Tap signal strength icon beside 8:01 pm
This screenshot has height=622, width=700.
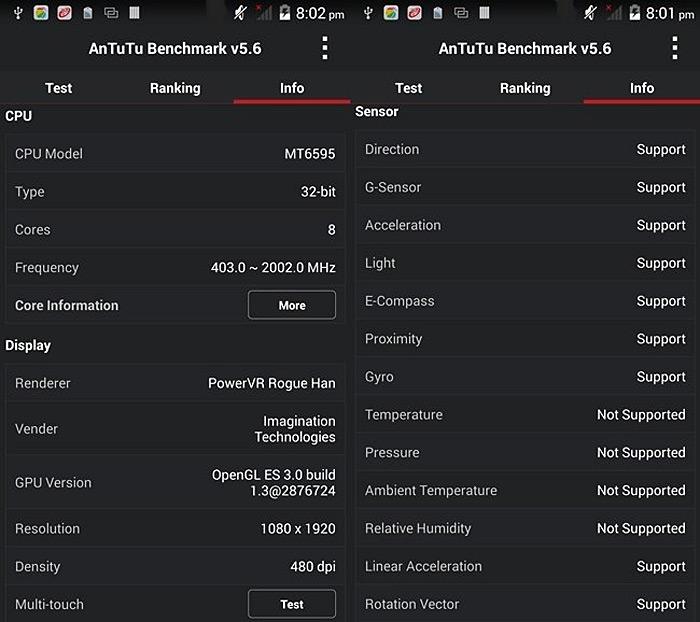click(x=613, y=13)
